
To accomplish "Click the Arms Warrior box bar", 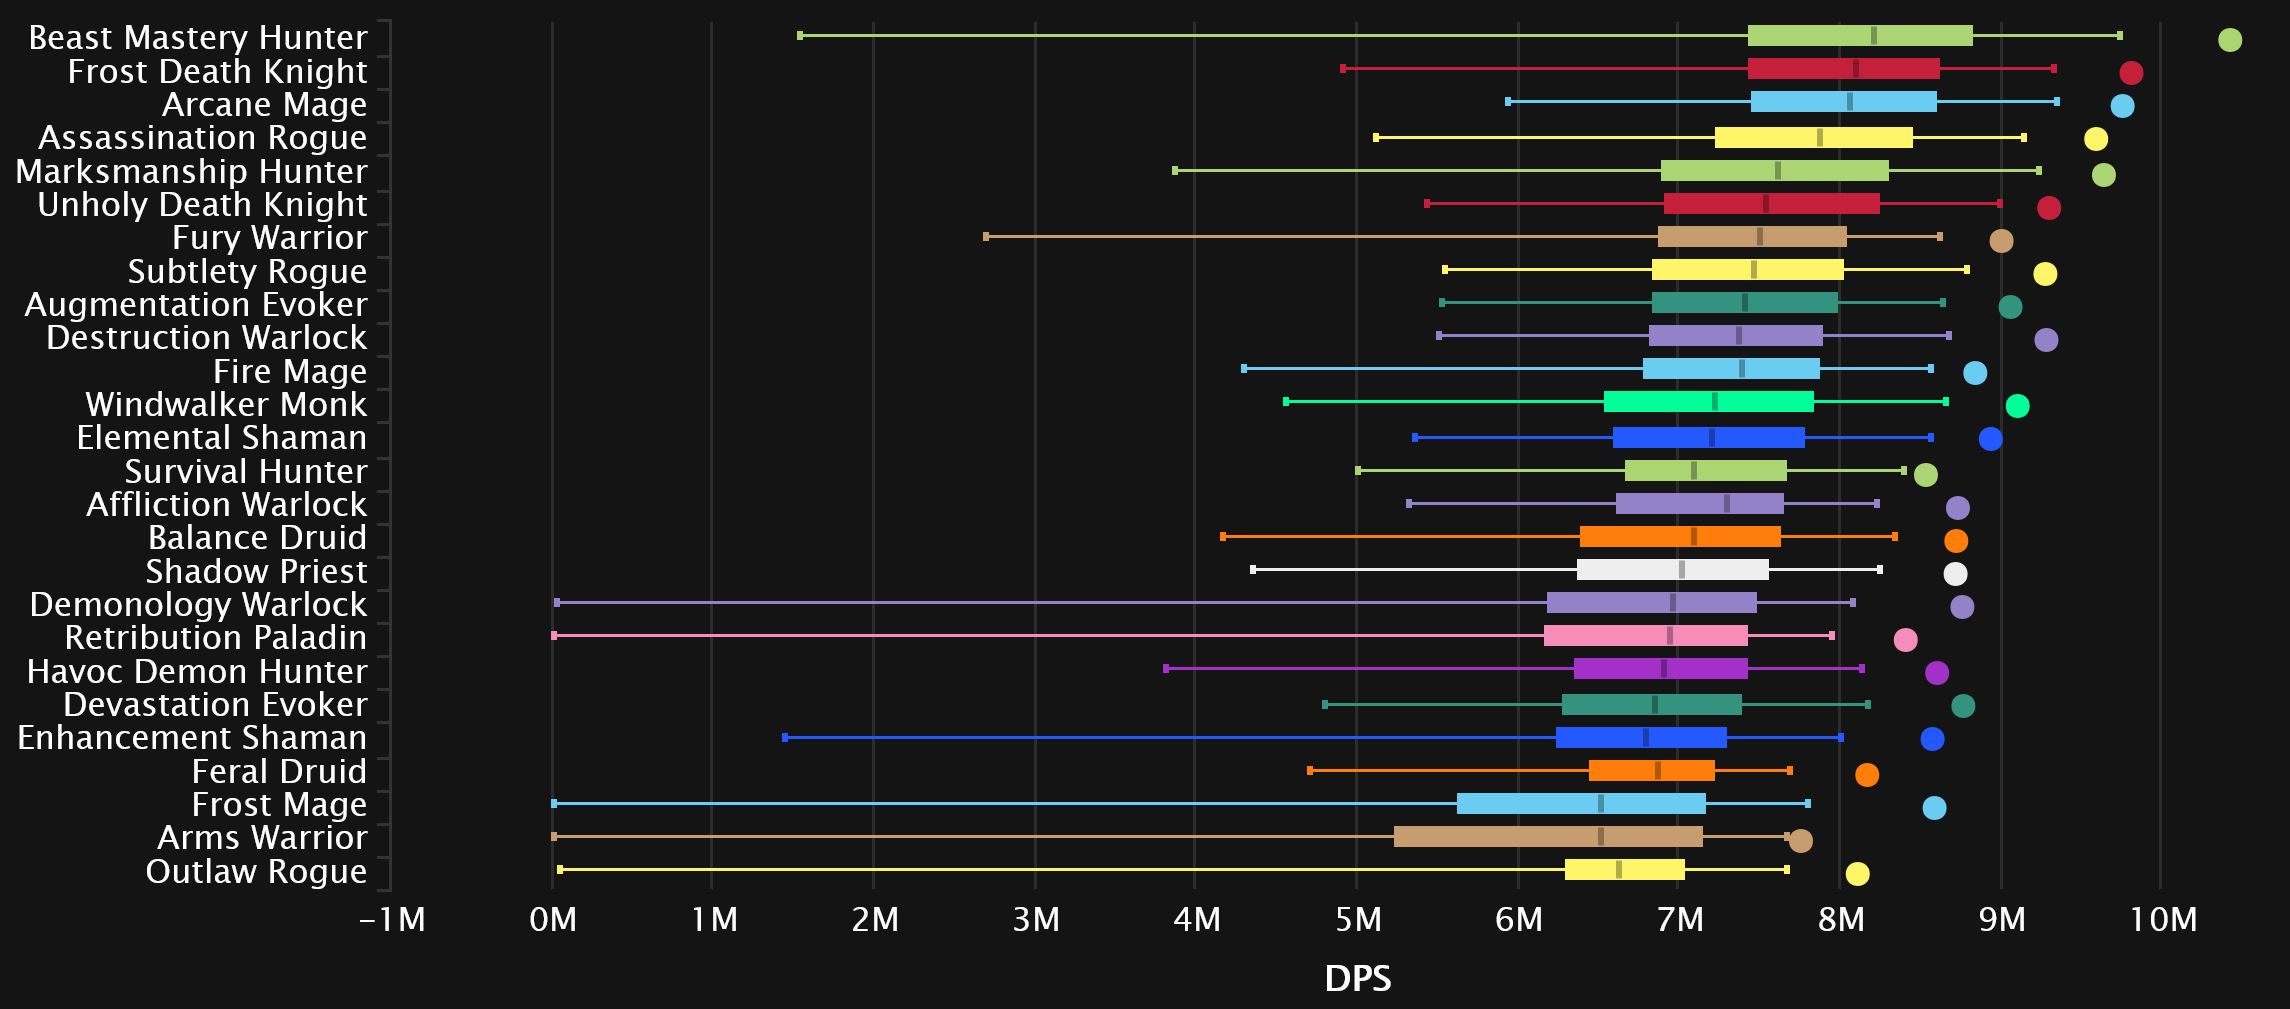I will point(1548,837).
